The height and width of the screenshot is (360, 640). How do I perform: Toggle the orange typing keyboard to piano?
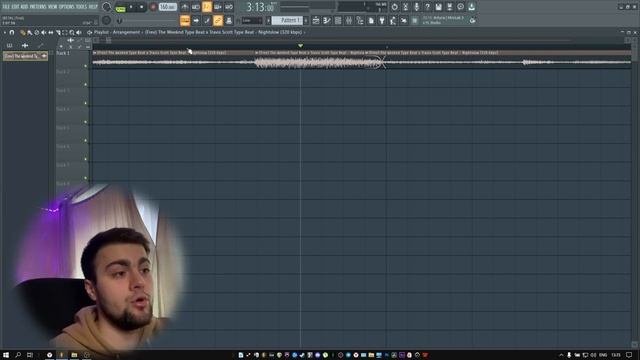tap(185, 20)
